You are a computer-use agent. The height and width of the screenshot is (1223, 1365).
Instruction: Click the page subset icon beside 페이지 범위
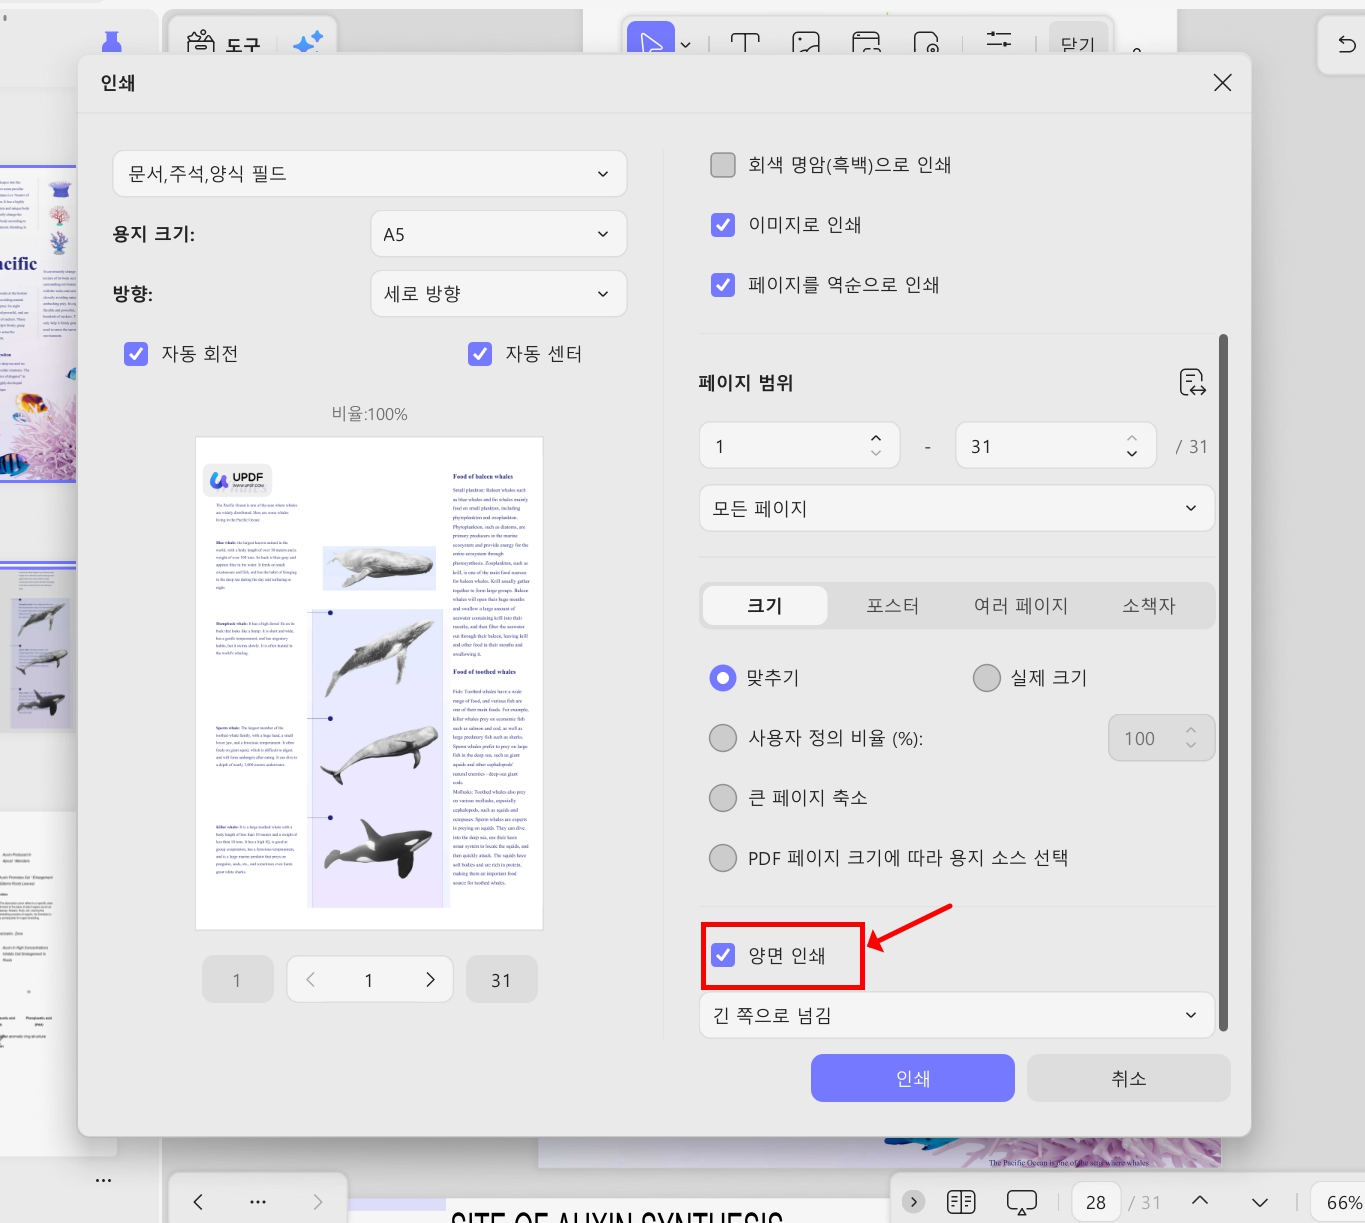[x=1192, y=383]
